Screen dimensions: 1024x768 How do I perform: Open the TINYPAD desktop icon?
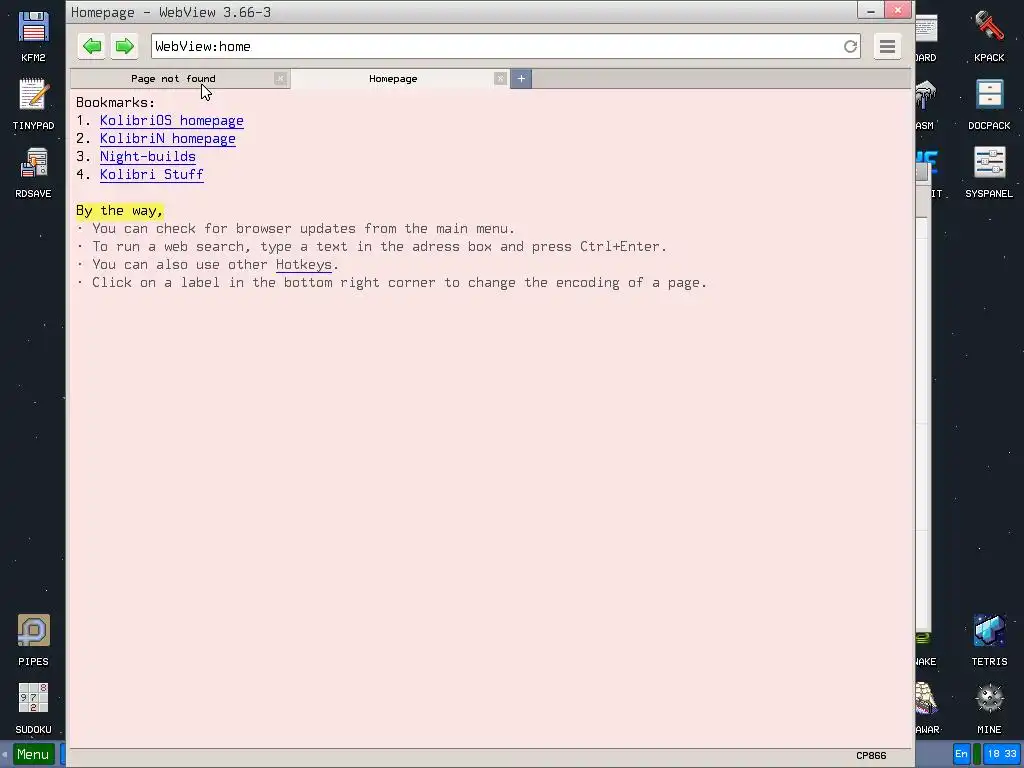33,104
